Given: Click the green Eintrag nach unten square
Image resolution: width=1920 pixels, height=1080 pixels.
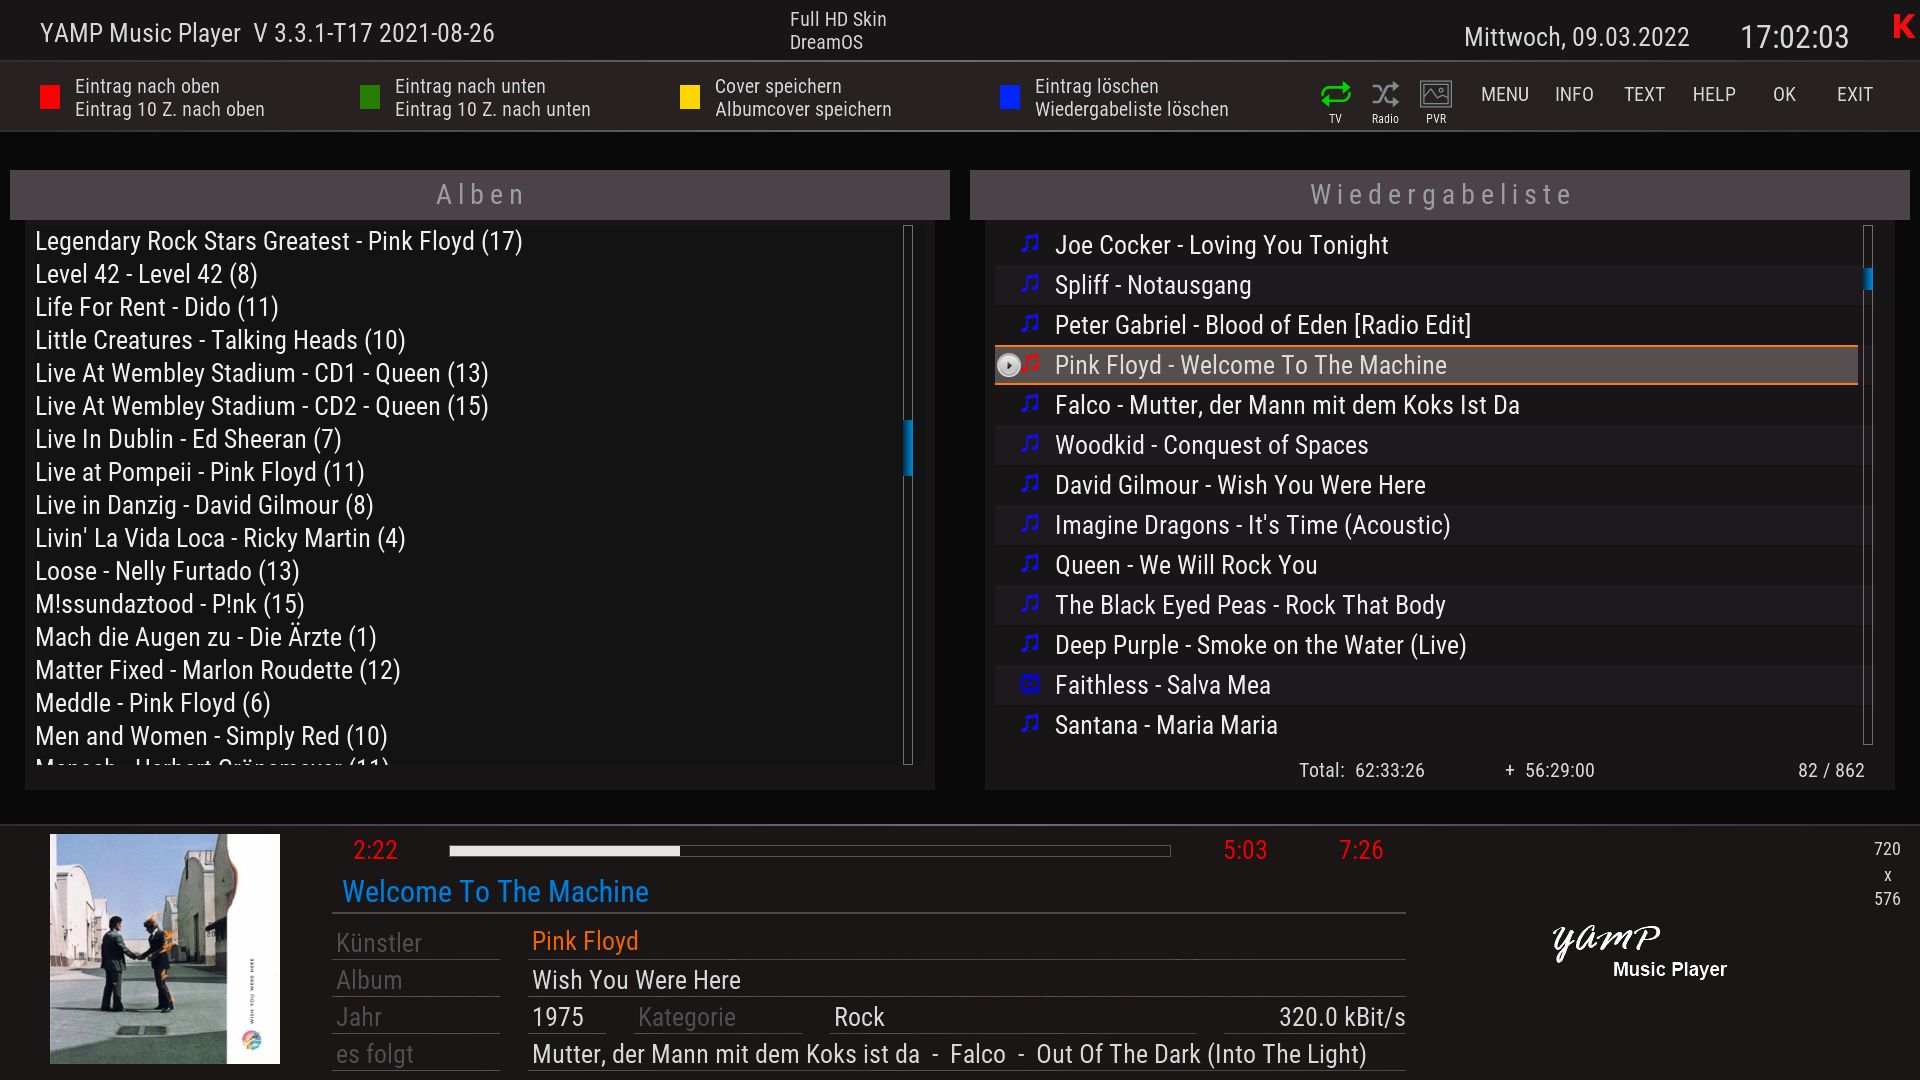Looking at the screenshot, I should click(370, 97).
